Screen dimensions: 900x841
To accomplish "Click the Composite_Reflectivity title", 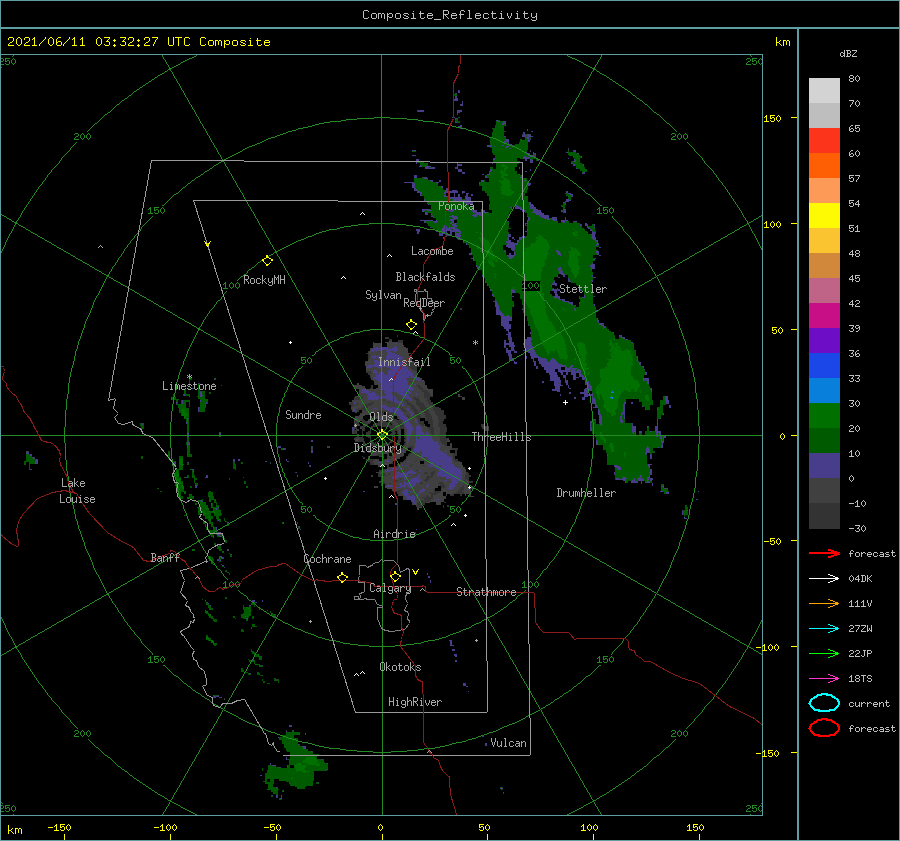I will tap(449, 15).
